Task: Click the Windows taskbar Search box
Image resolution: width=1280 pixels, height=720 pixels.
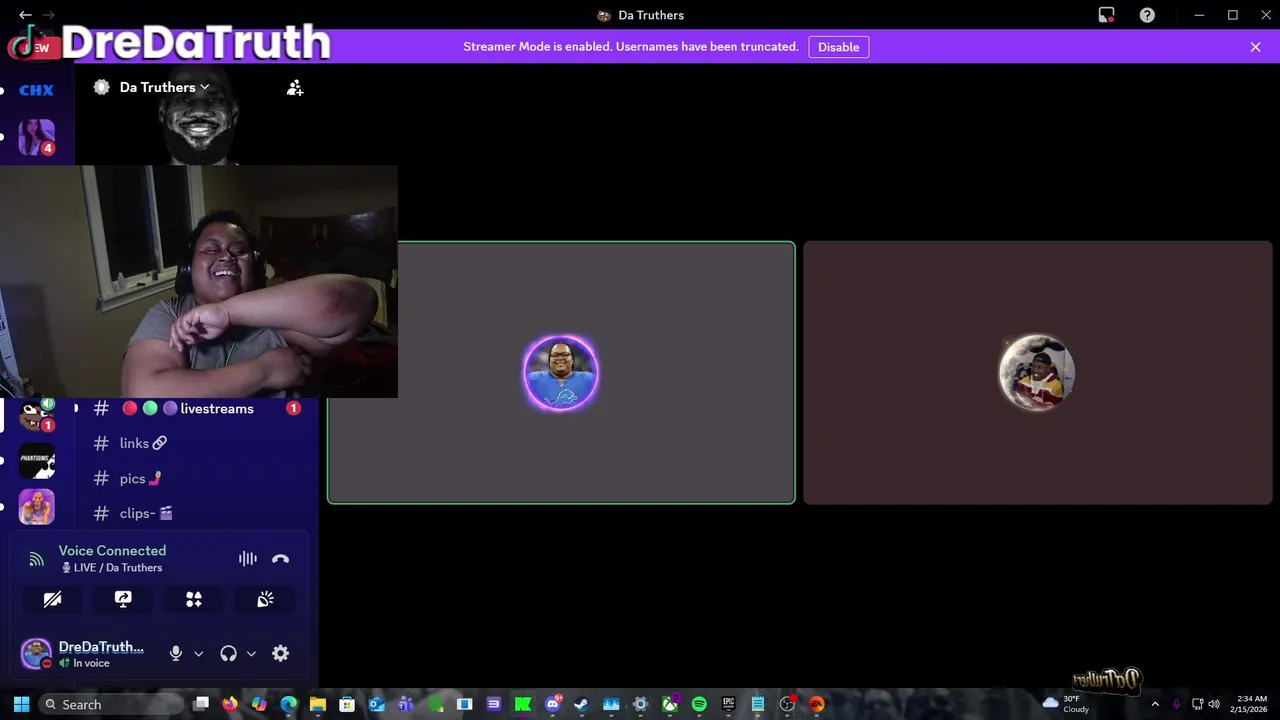Action: tap(111, 704)
